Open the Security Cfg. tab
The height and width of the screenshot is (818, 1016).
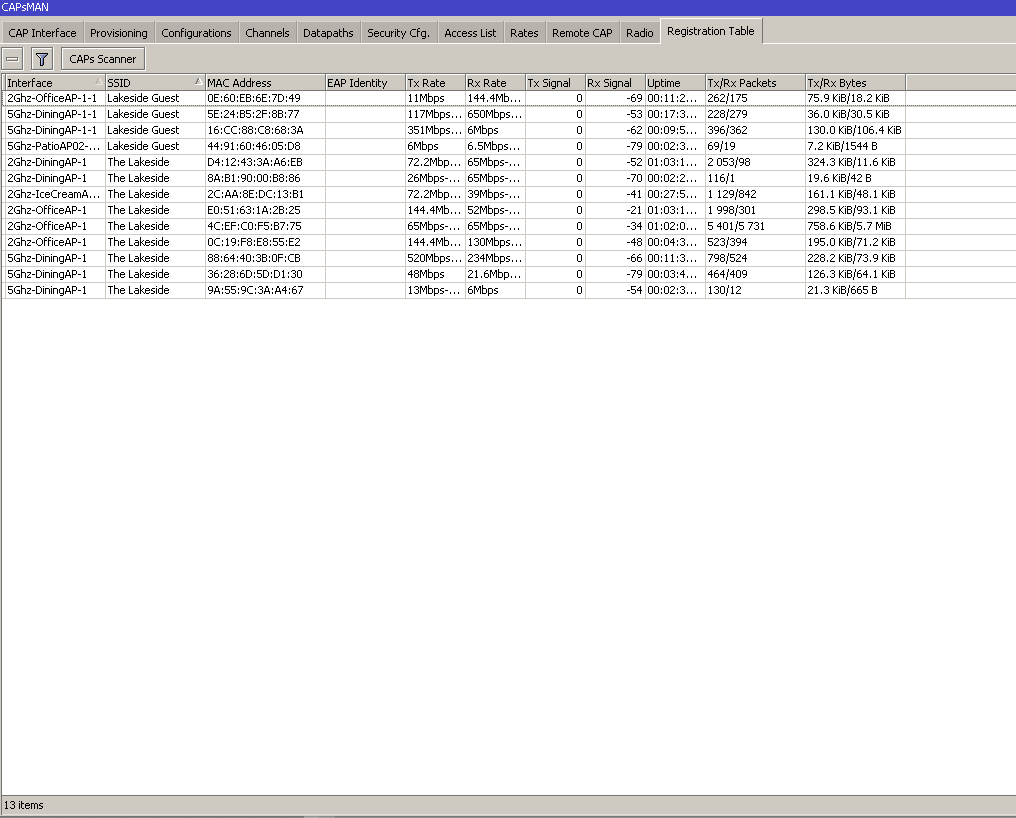(x=398, y=31)
